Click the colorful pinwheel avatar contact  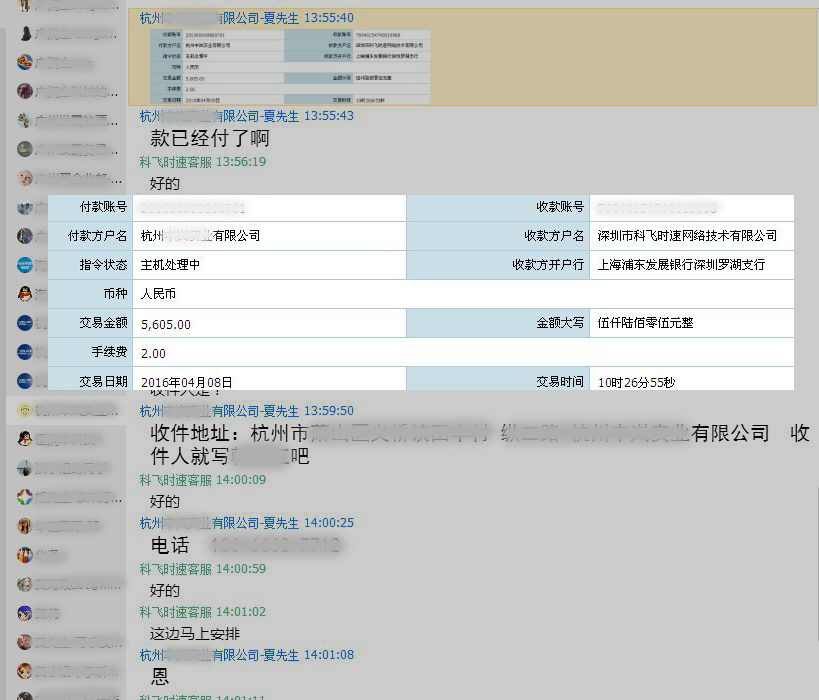[x=25, y=496]
